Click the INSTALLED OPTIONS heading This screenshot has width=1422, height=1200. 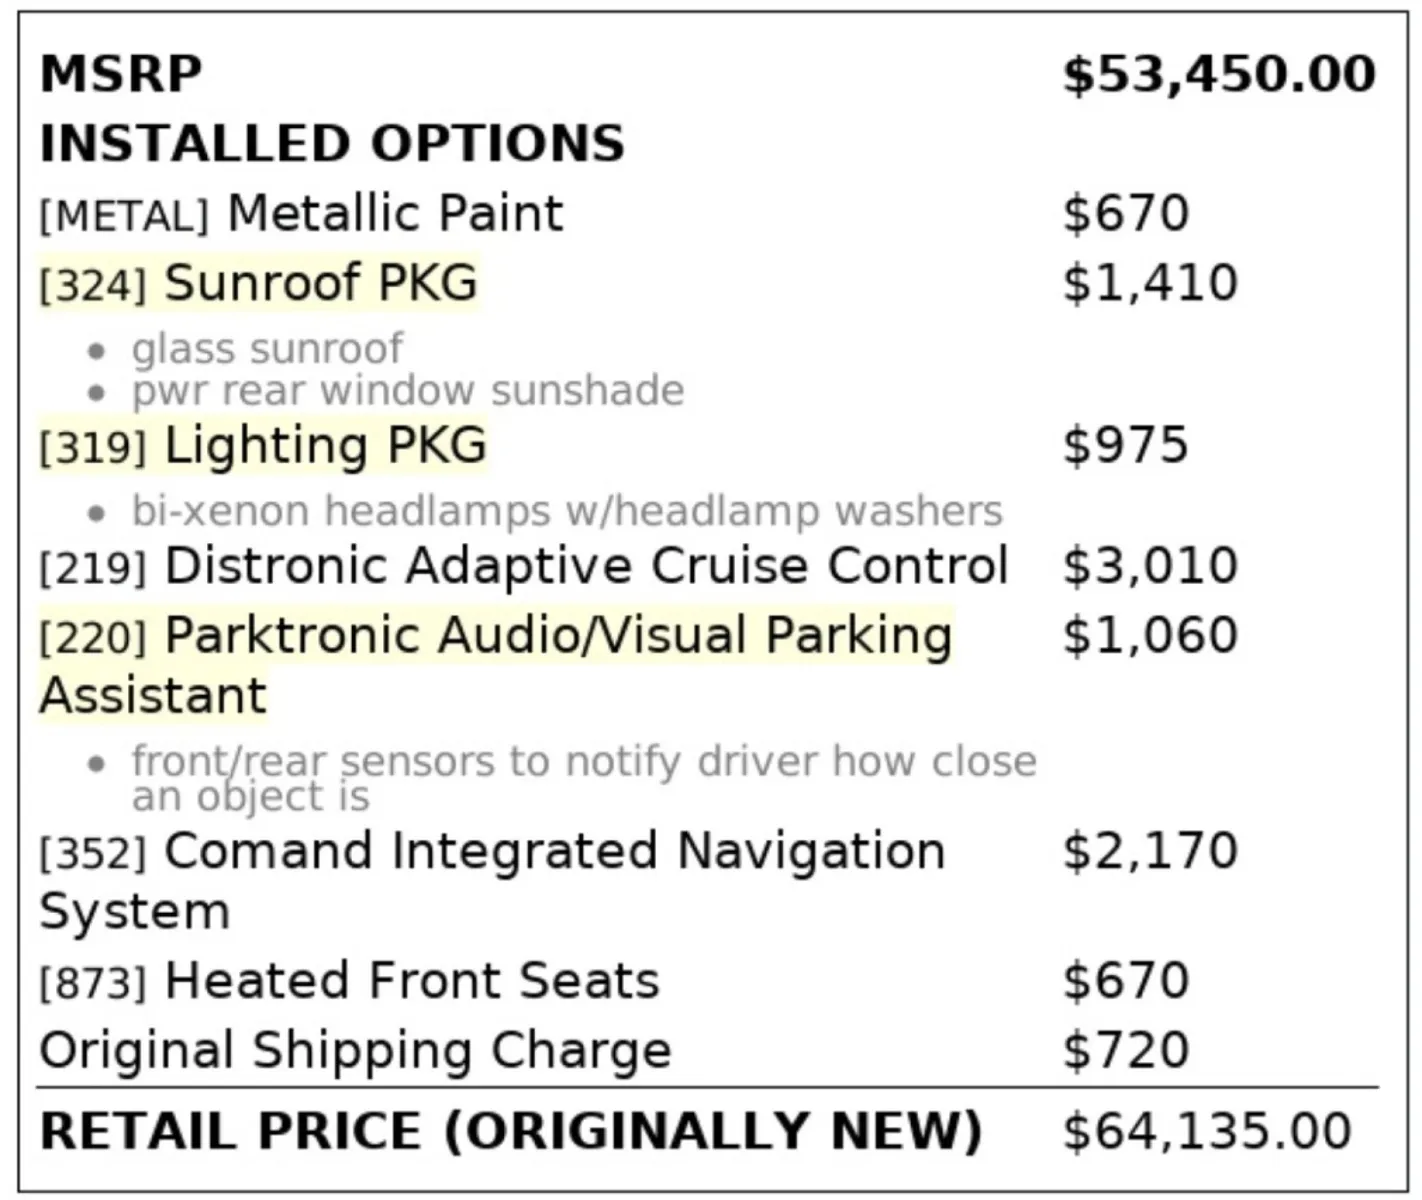(x=332, y=144)
